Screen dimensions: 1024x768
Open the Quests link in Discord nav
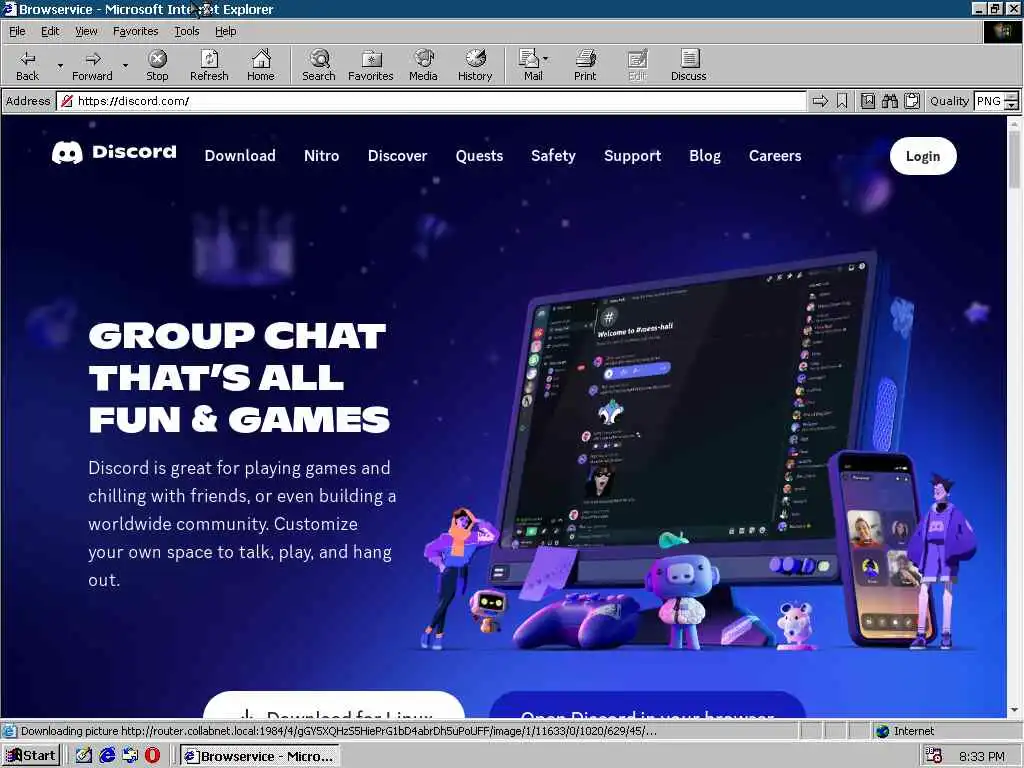click(479, 155)
